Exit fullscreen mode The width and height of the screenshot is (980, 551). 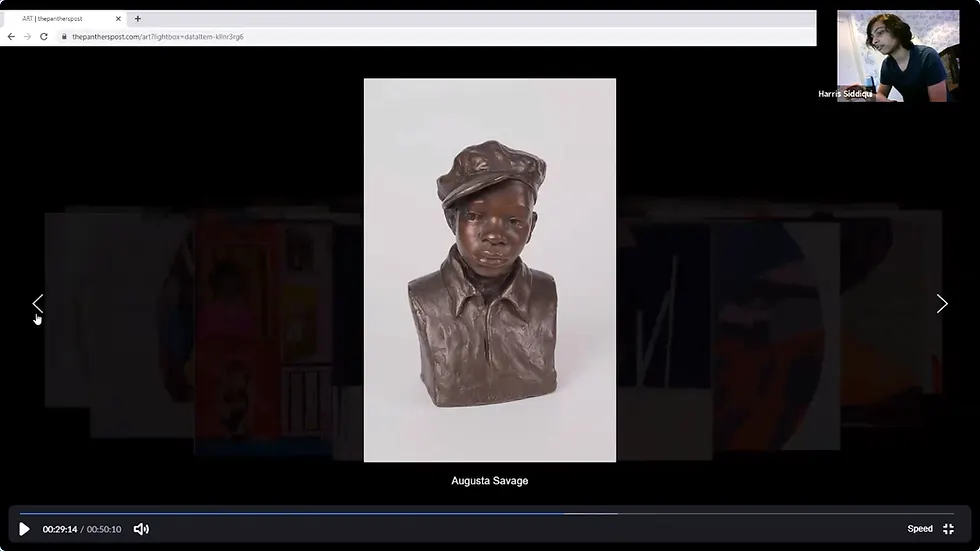pos(948,529)
